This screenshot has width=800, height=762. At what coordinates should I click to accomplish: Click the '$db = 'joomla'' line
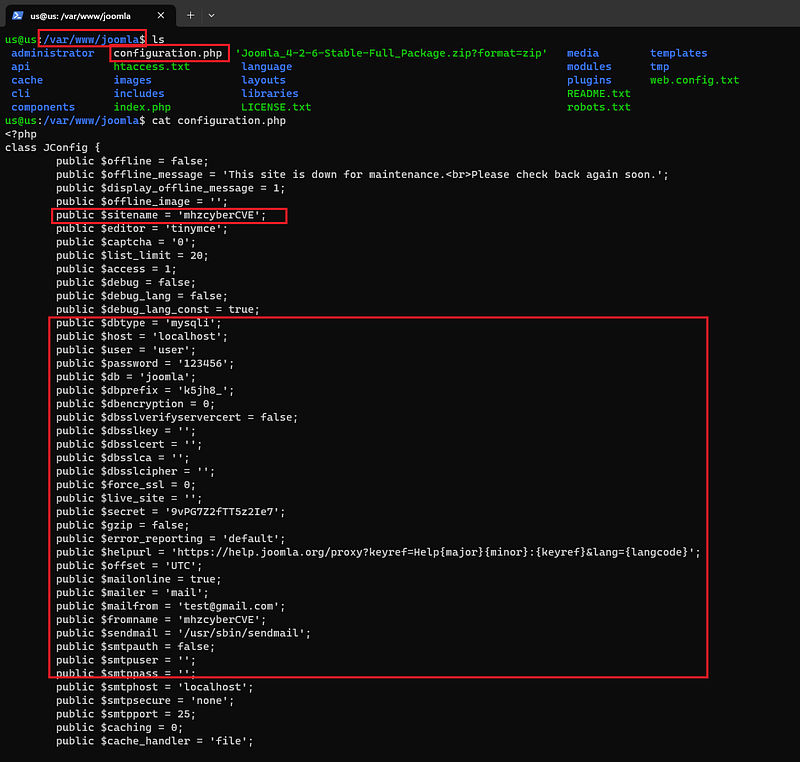(126, 377)
